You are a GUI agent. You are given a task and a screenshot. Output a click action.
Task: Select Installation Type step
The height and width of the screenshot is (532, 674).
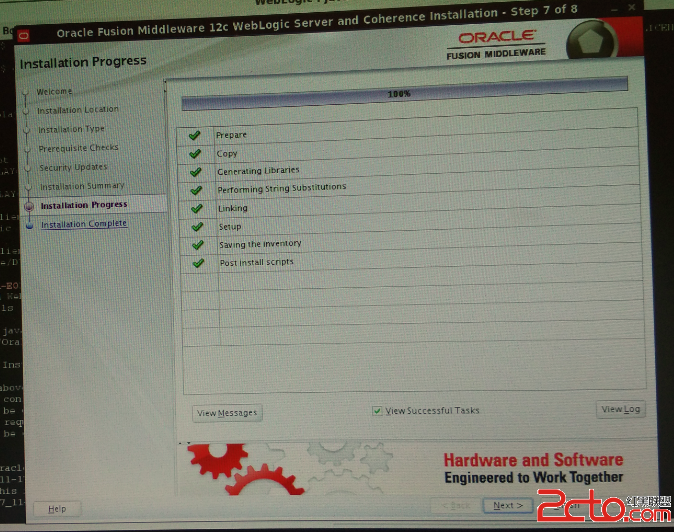71,129
